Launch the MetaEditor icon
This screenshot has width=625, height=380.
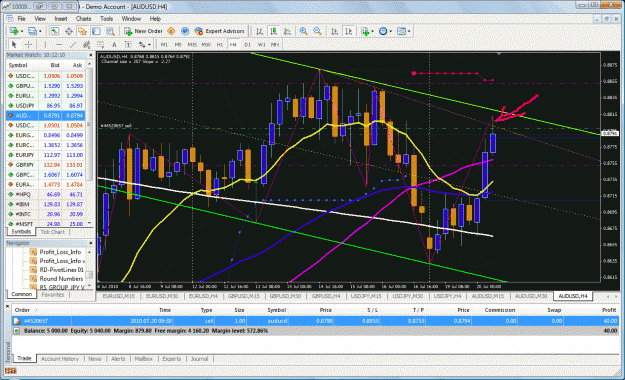[x=171, y=31]
